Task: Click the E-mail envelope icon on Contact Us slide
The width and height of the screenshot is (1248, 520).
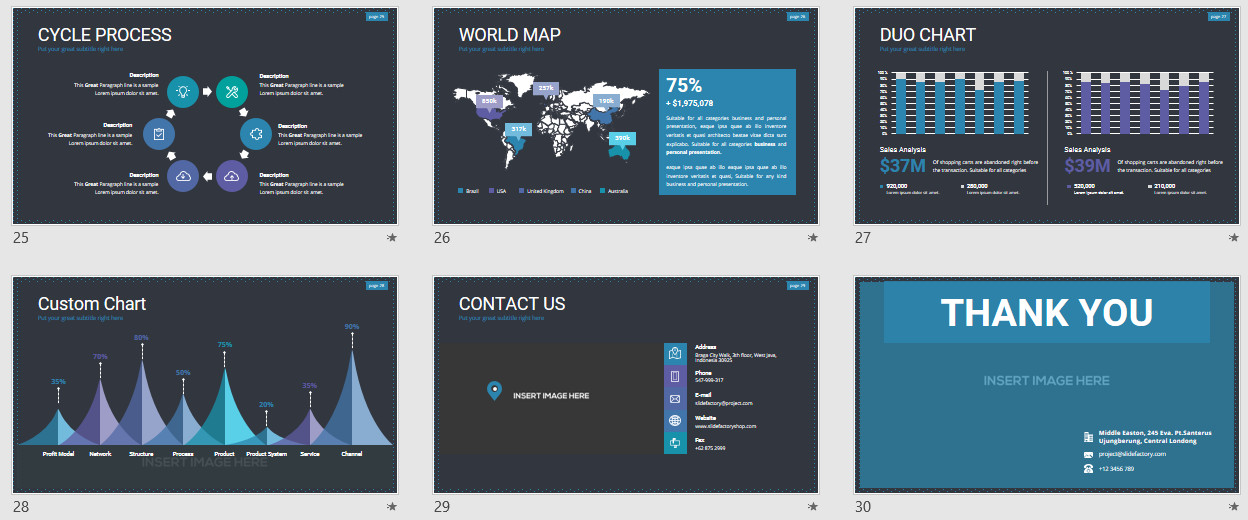Action: (674, 399)
